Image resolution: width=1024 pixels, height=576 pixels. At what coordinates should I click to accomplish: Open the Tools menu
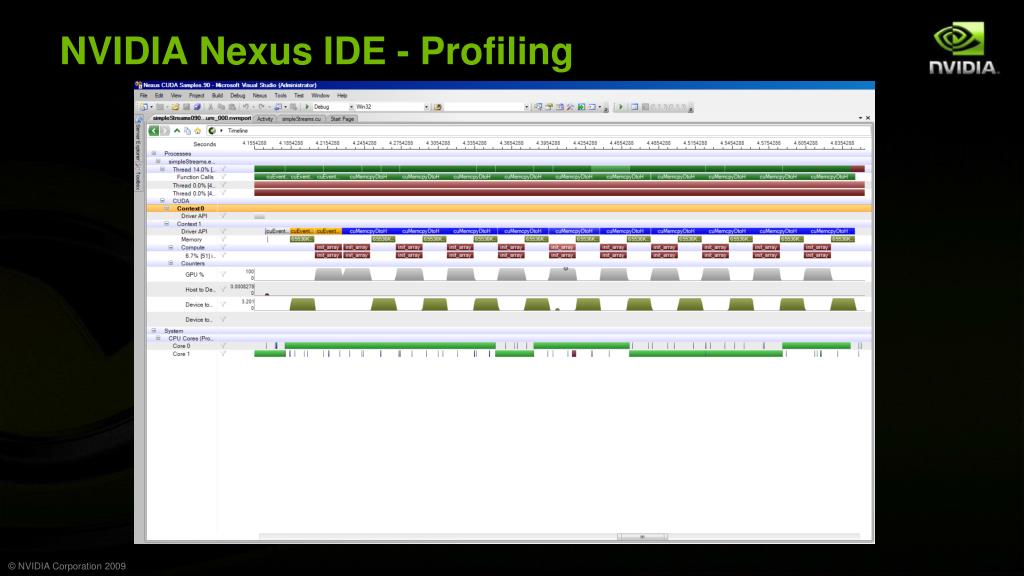click(280, 95)
